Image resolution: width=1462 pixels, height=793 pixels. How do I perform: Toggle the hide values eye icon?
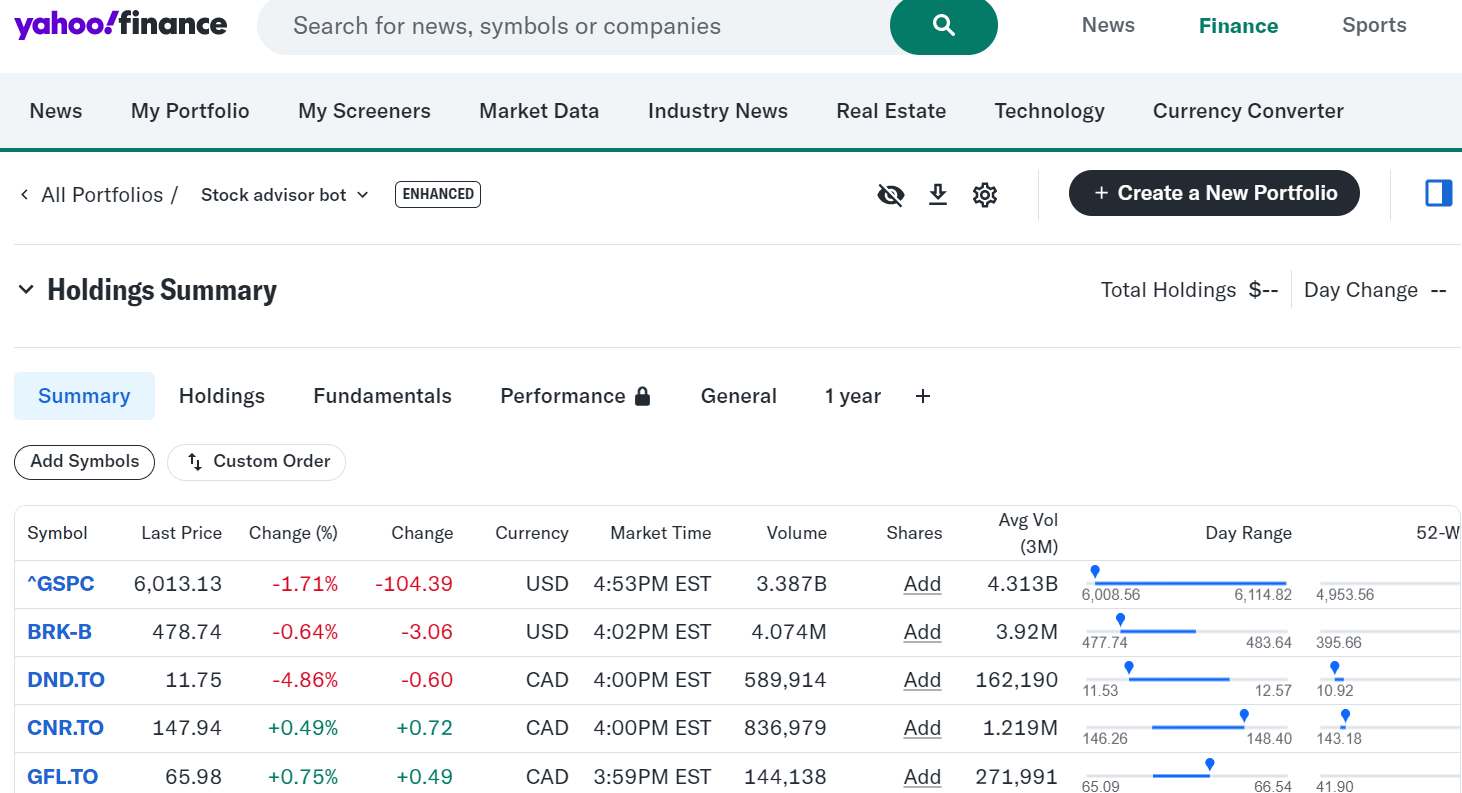[890, 194]
